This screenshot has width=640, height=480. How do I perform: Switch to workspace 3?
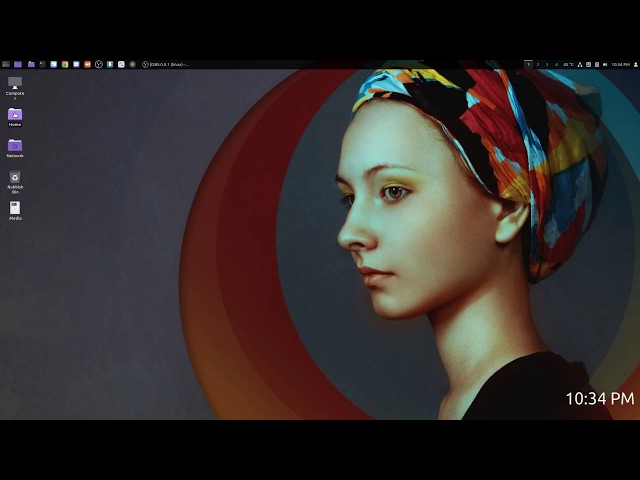click(x=547, y=64)
